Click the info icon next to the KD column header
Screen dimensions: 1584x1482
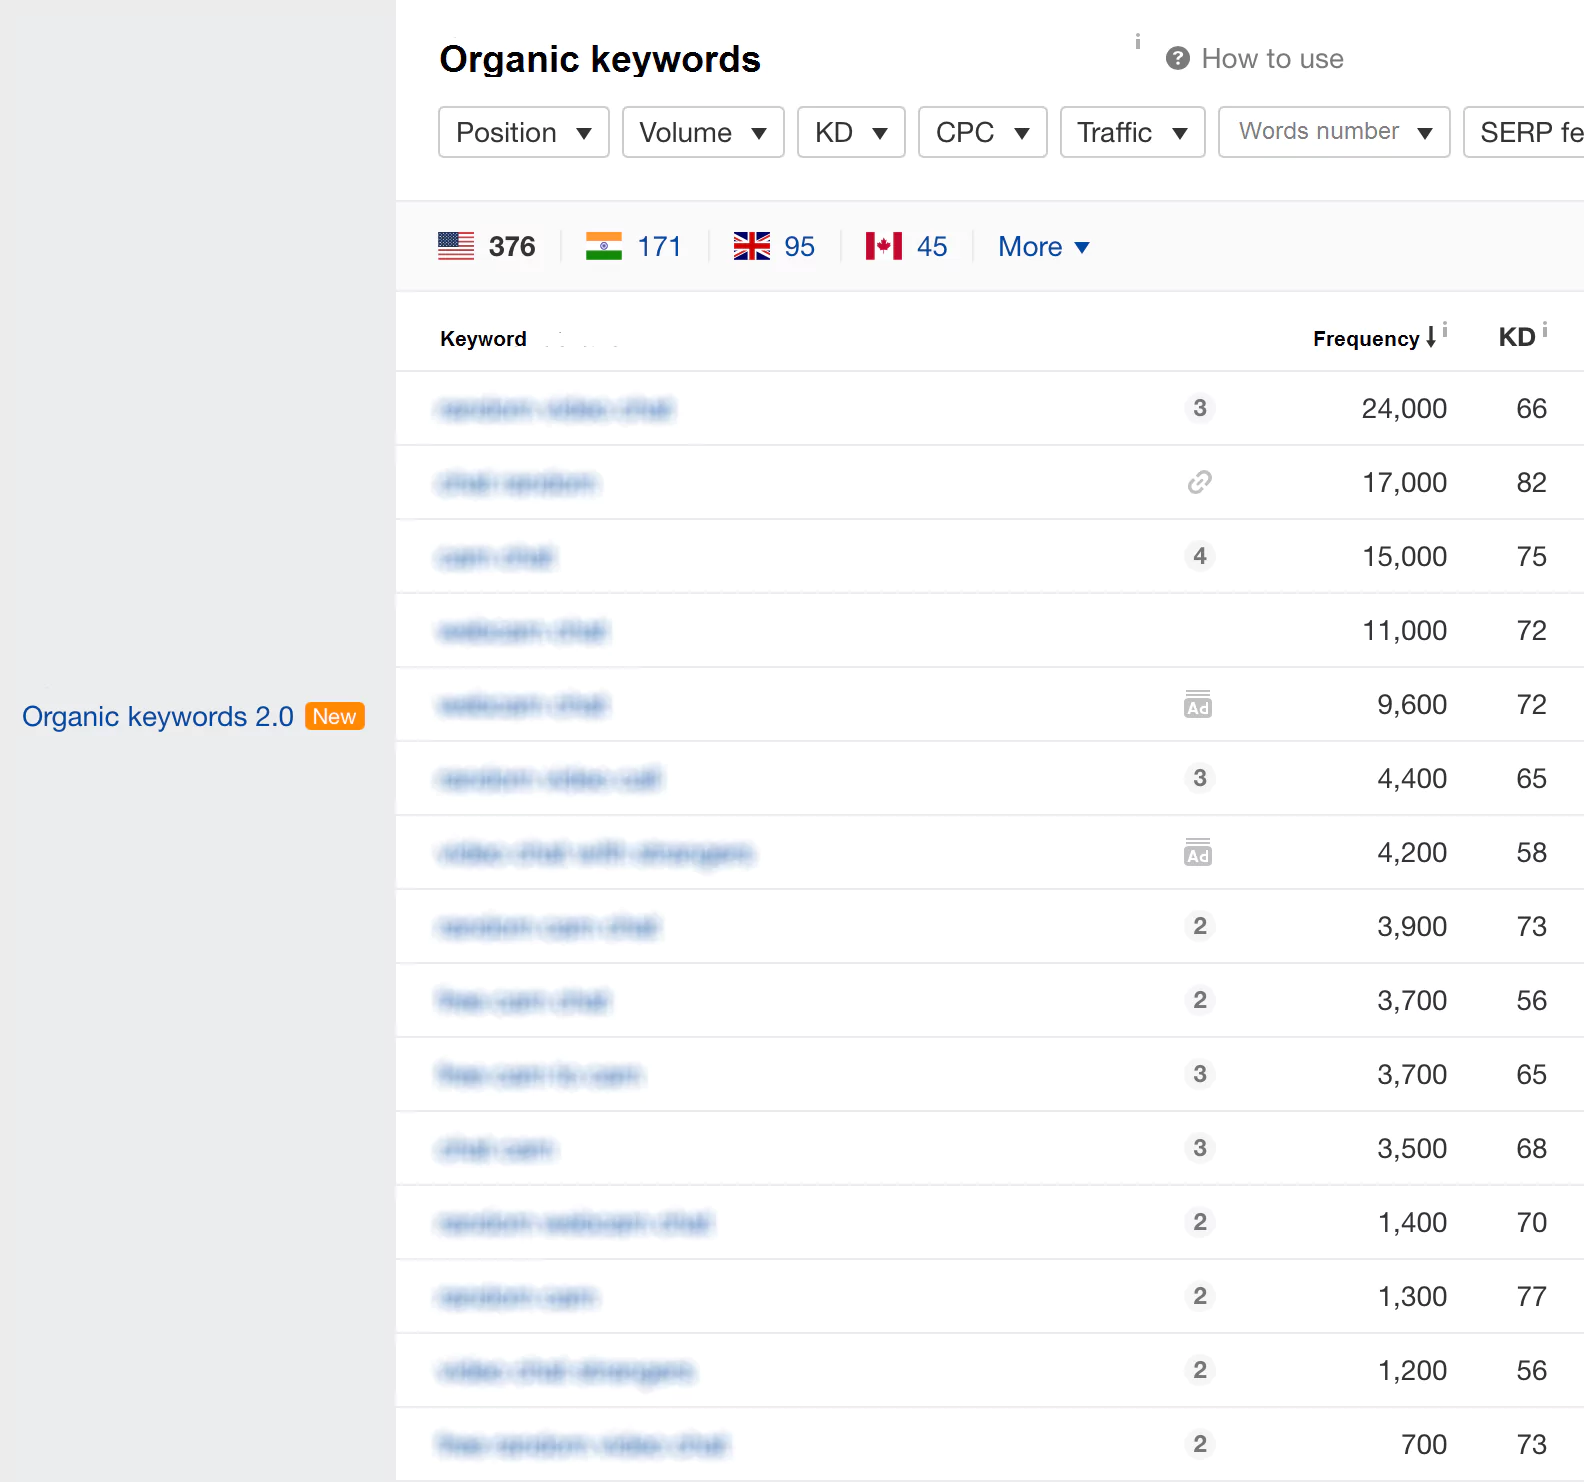(1545, 329)
